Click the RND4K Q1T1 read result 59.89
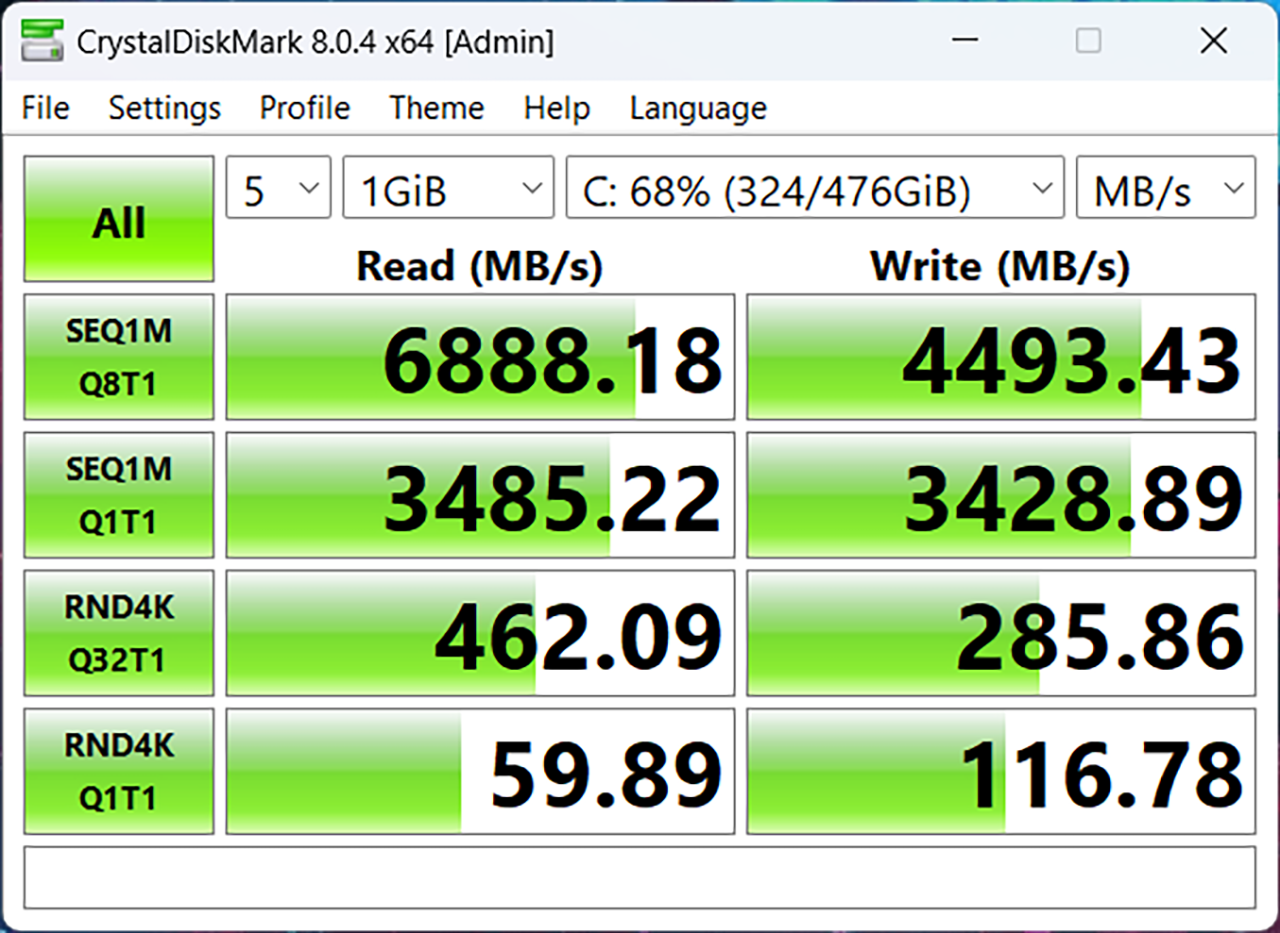 (480, 771)
